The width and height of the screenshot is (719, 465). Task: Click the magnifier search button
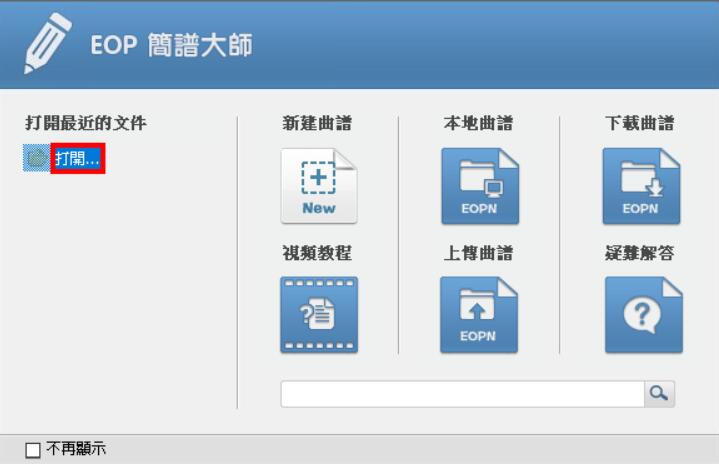coord(659,393)
